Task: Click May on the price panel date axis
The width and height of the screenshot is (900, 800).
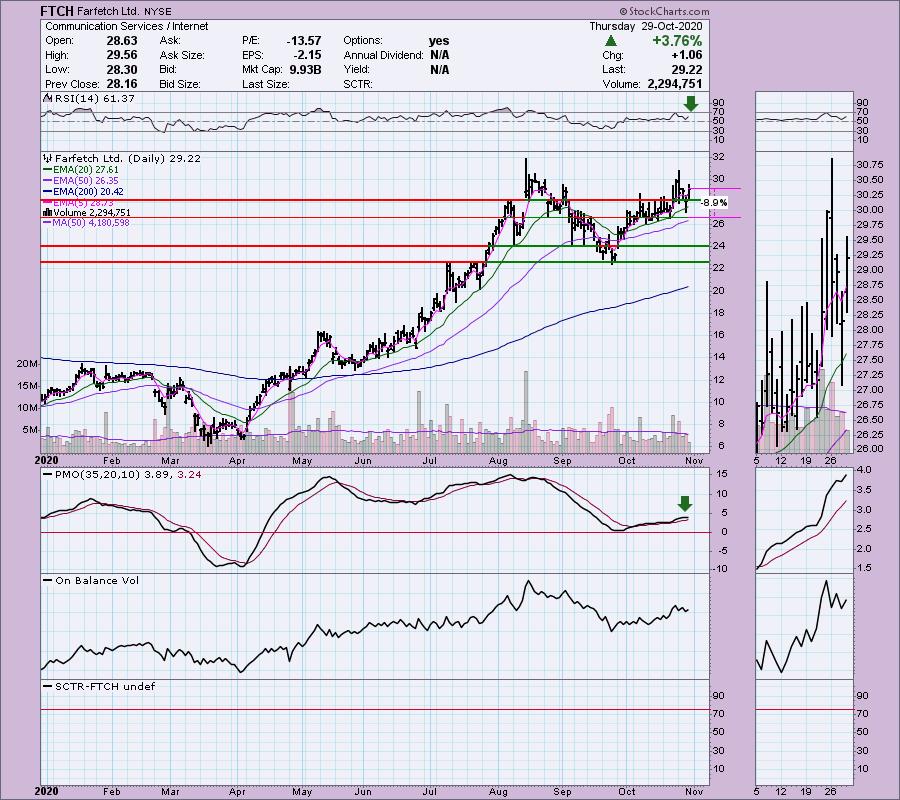Action: pyautogui.click(x=302, y=461)
